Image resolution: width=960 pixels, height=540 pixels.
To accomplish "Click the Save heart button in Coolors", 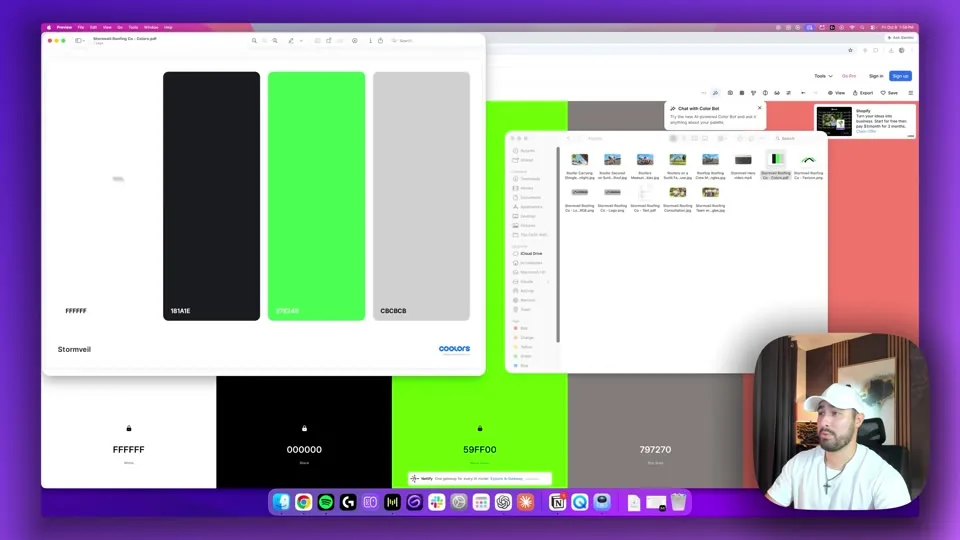I will pos(890,93).
